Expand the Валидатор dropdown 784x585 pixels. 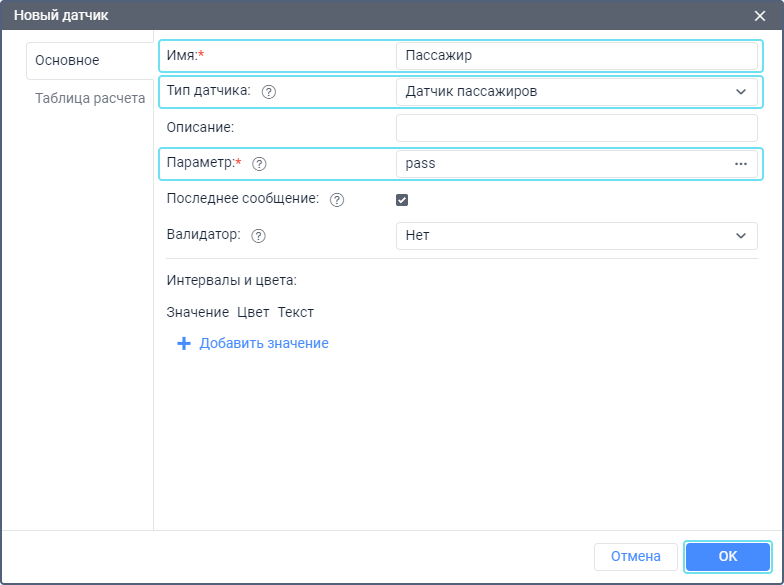click(576, 236)
